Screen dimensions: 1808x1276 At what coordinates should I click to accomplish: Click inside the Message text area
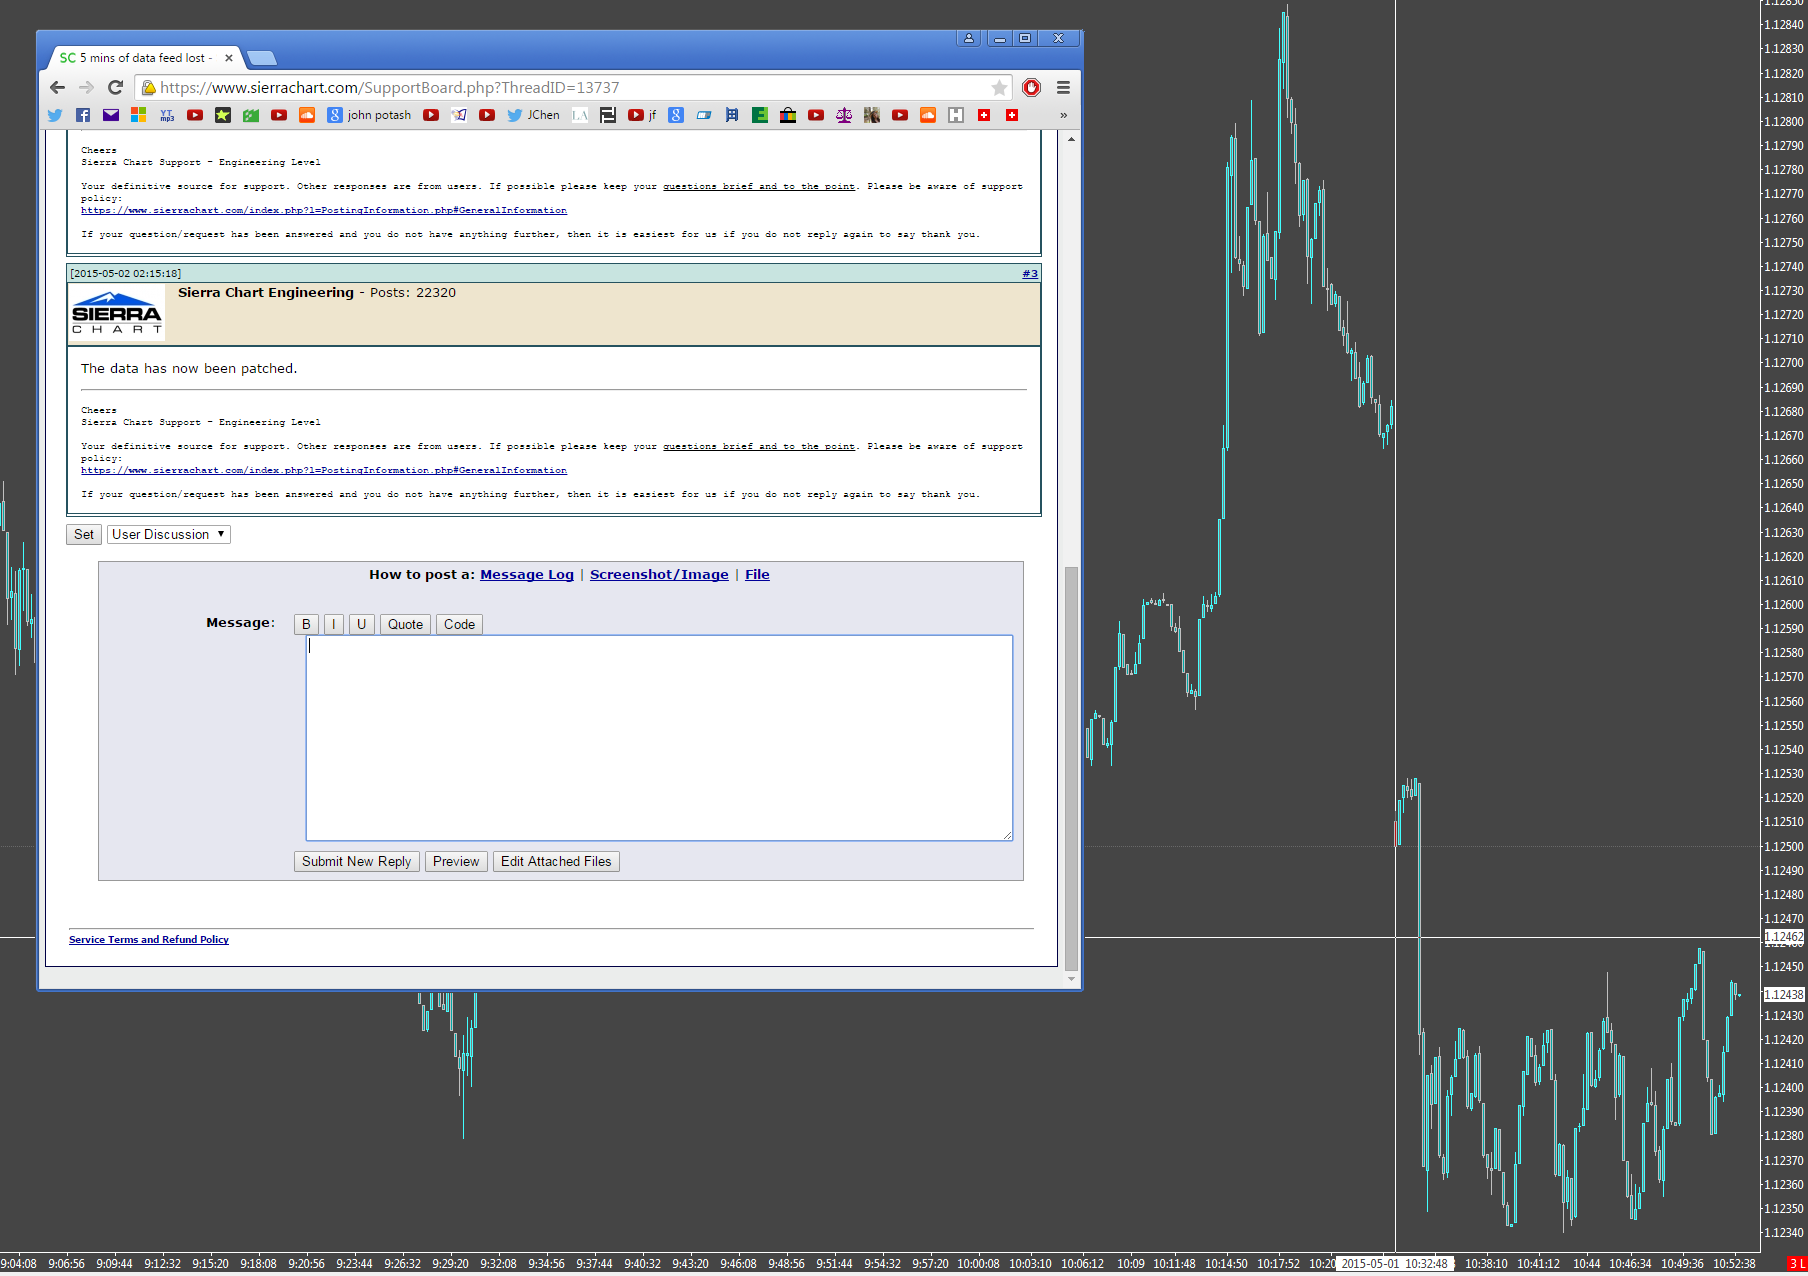point(659,738)
